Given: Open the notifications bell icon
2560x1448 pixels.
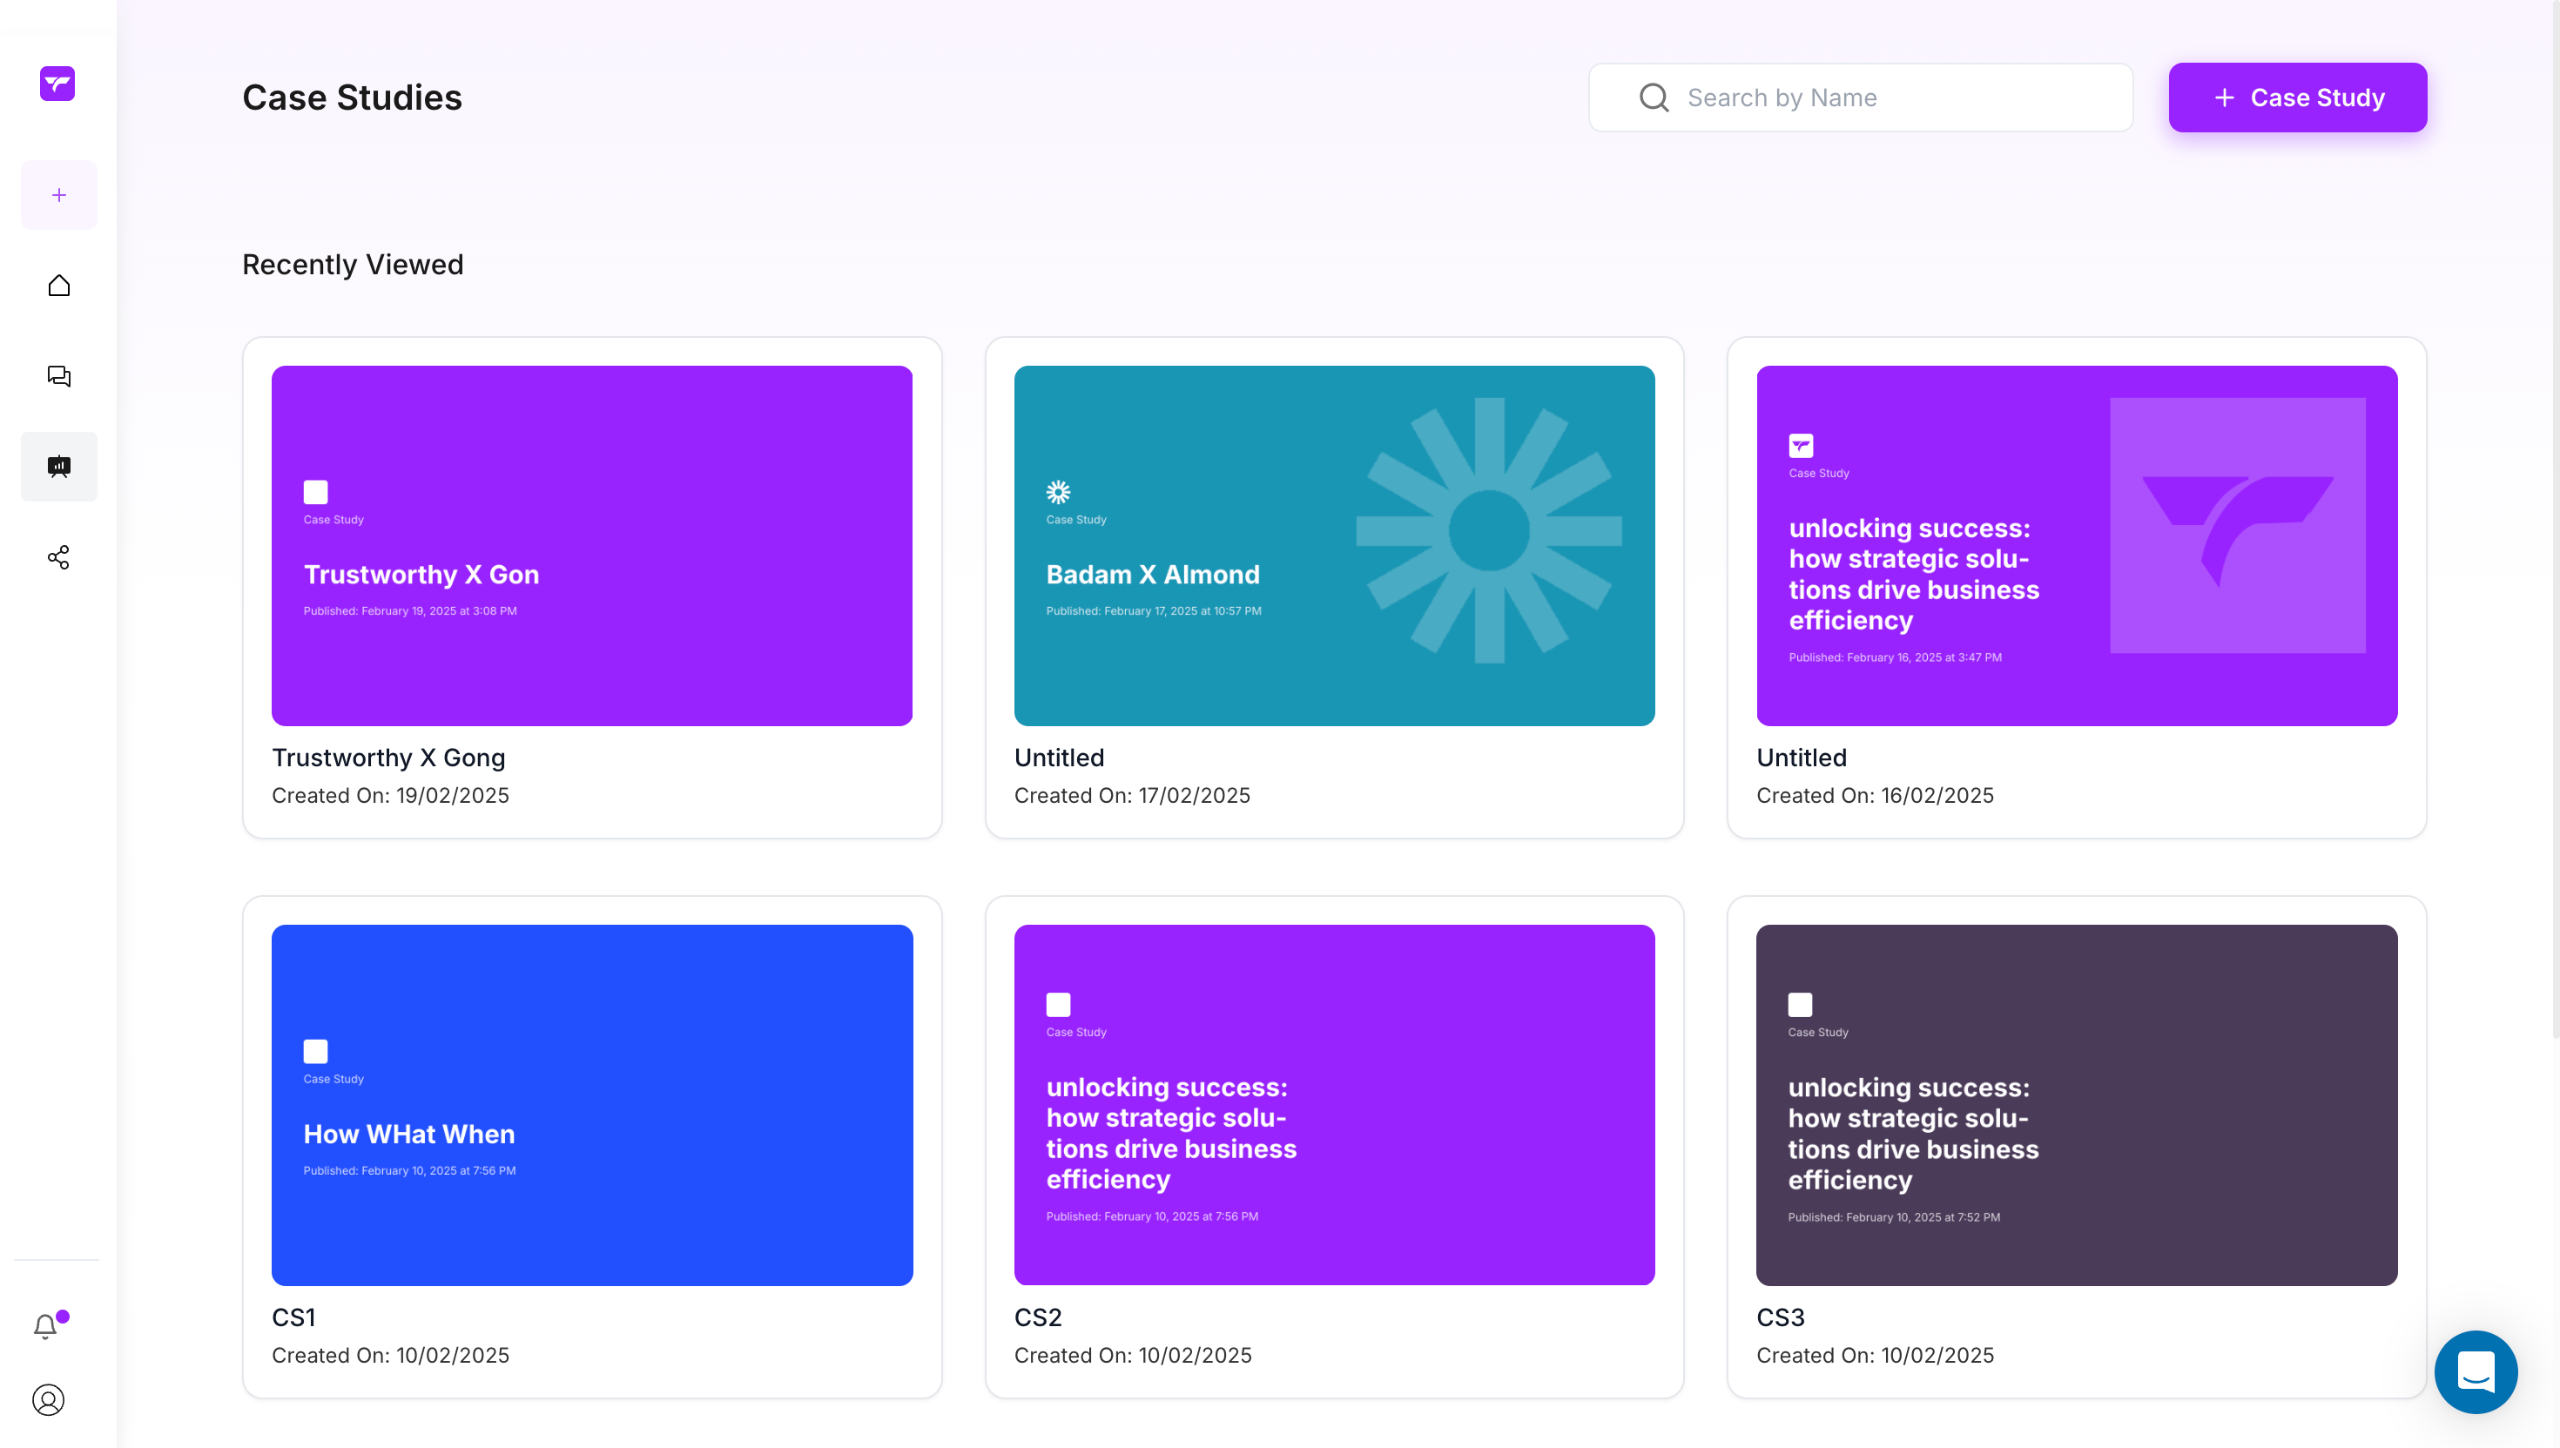Looking at the screenshot, I should 46,1326.
